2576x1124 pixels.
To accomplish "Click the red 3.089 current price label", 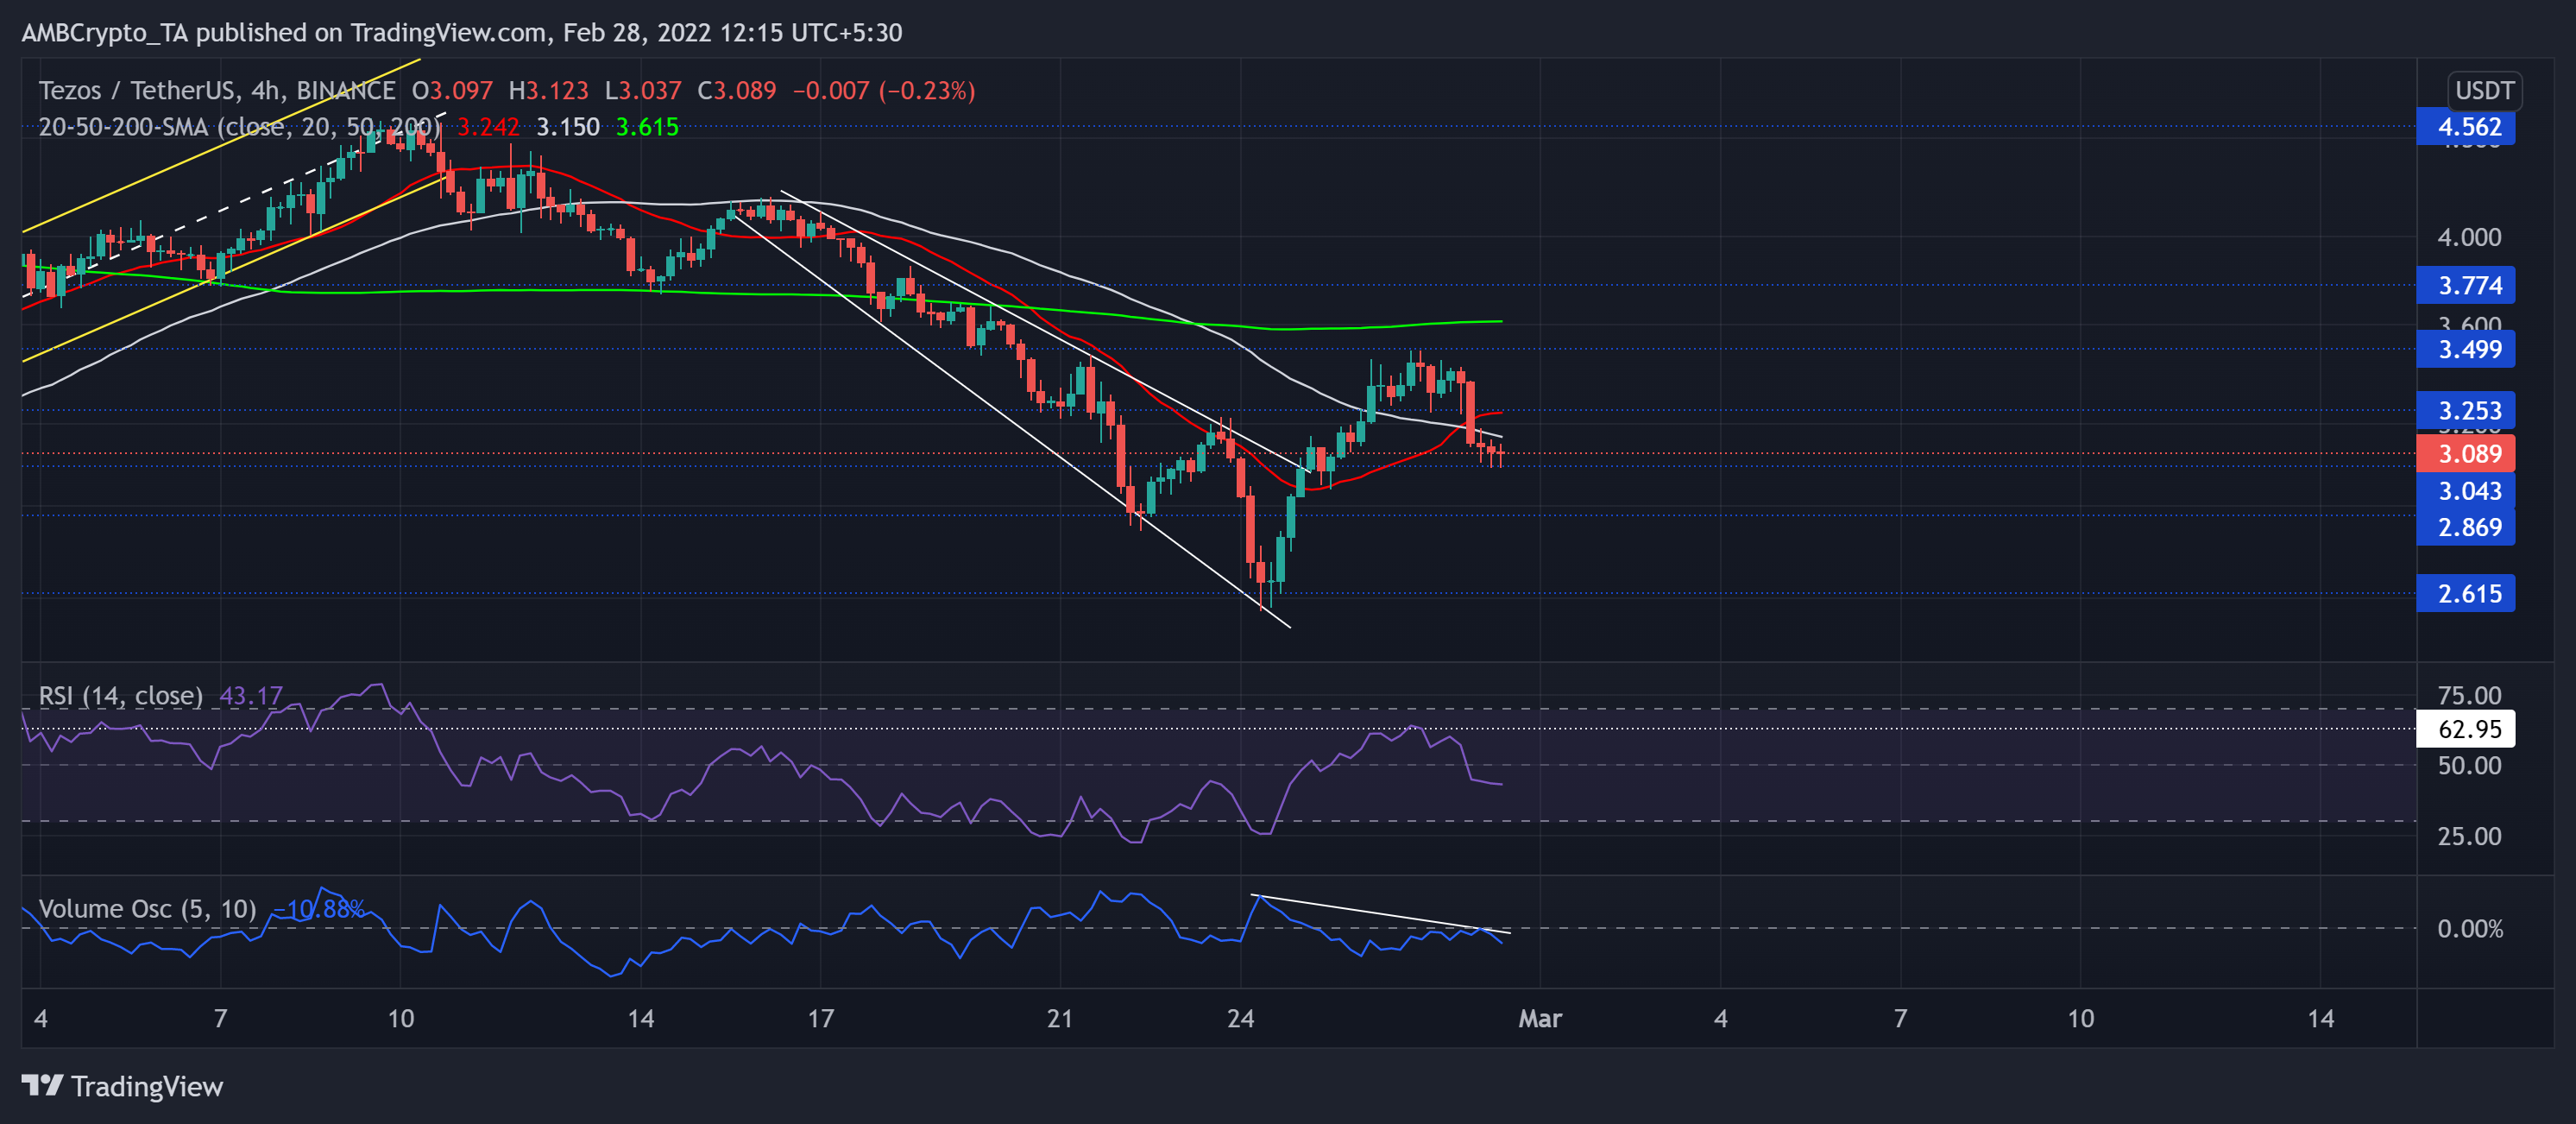I will pos(2466,454).
